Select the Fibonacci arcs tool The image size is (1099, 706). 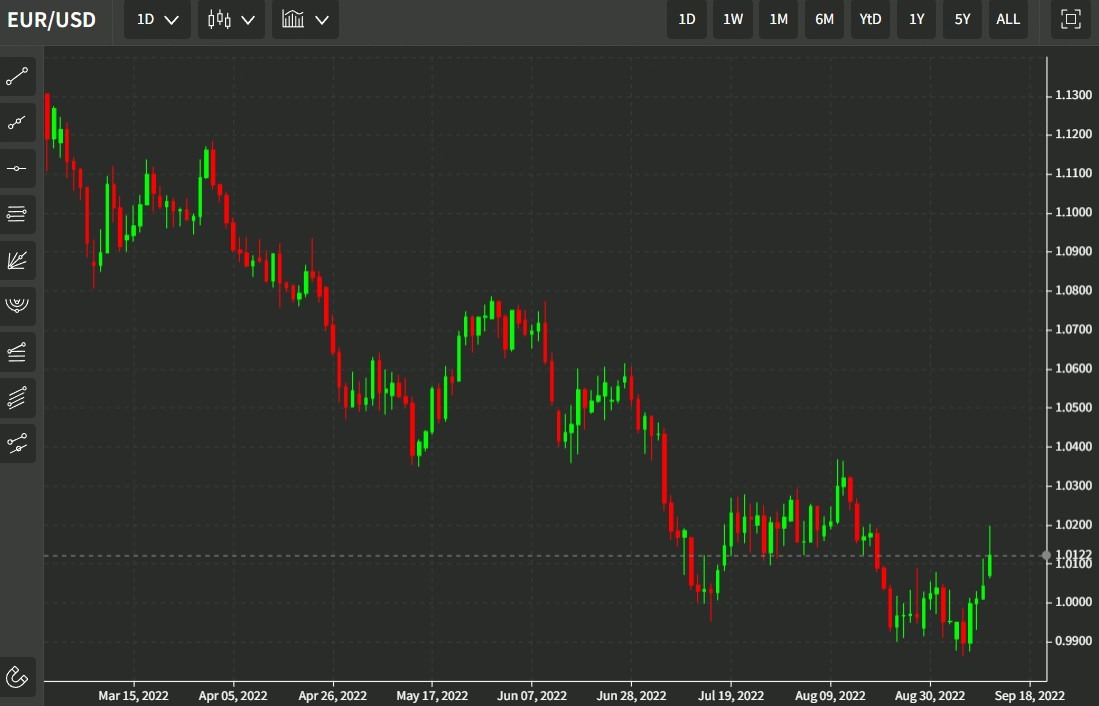click(17, 306)
